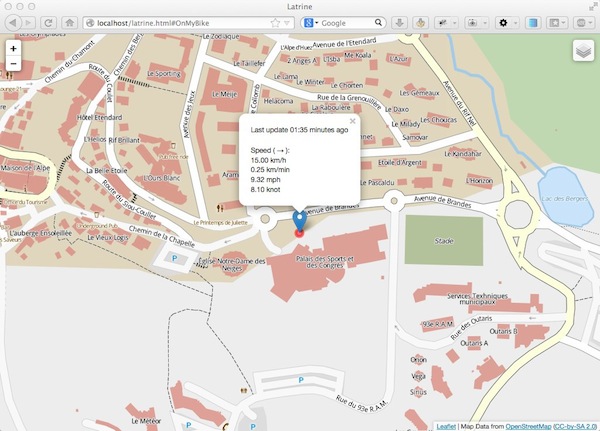Screen dimensions: 600x431
Task: Reload the page with the refresh button
Action: pos(48,23)
